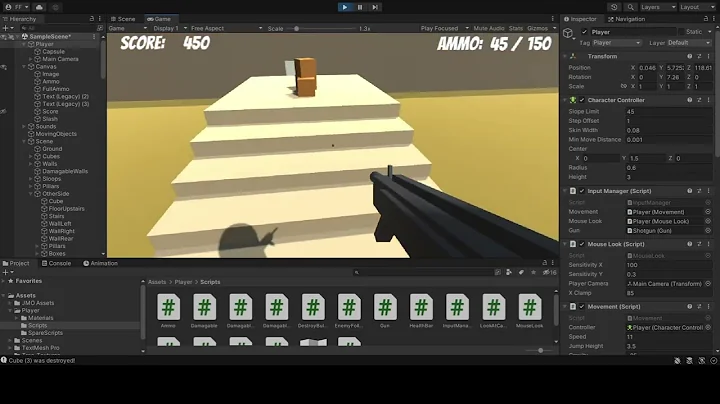This screenshot has height=404, width=720.
Task: Open the Layer dropdown set to Default
Action: pyautogui.click(x=689, y=43)
